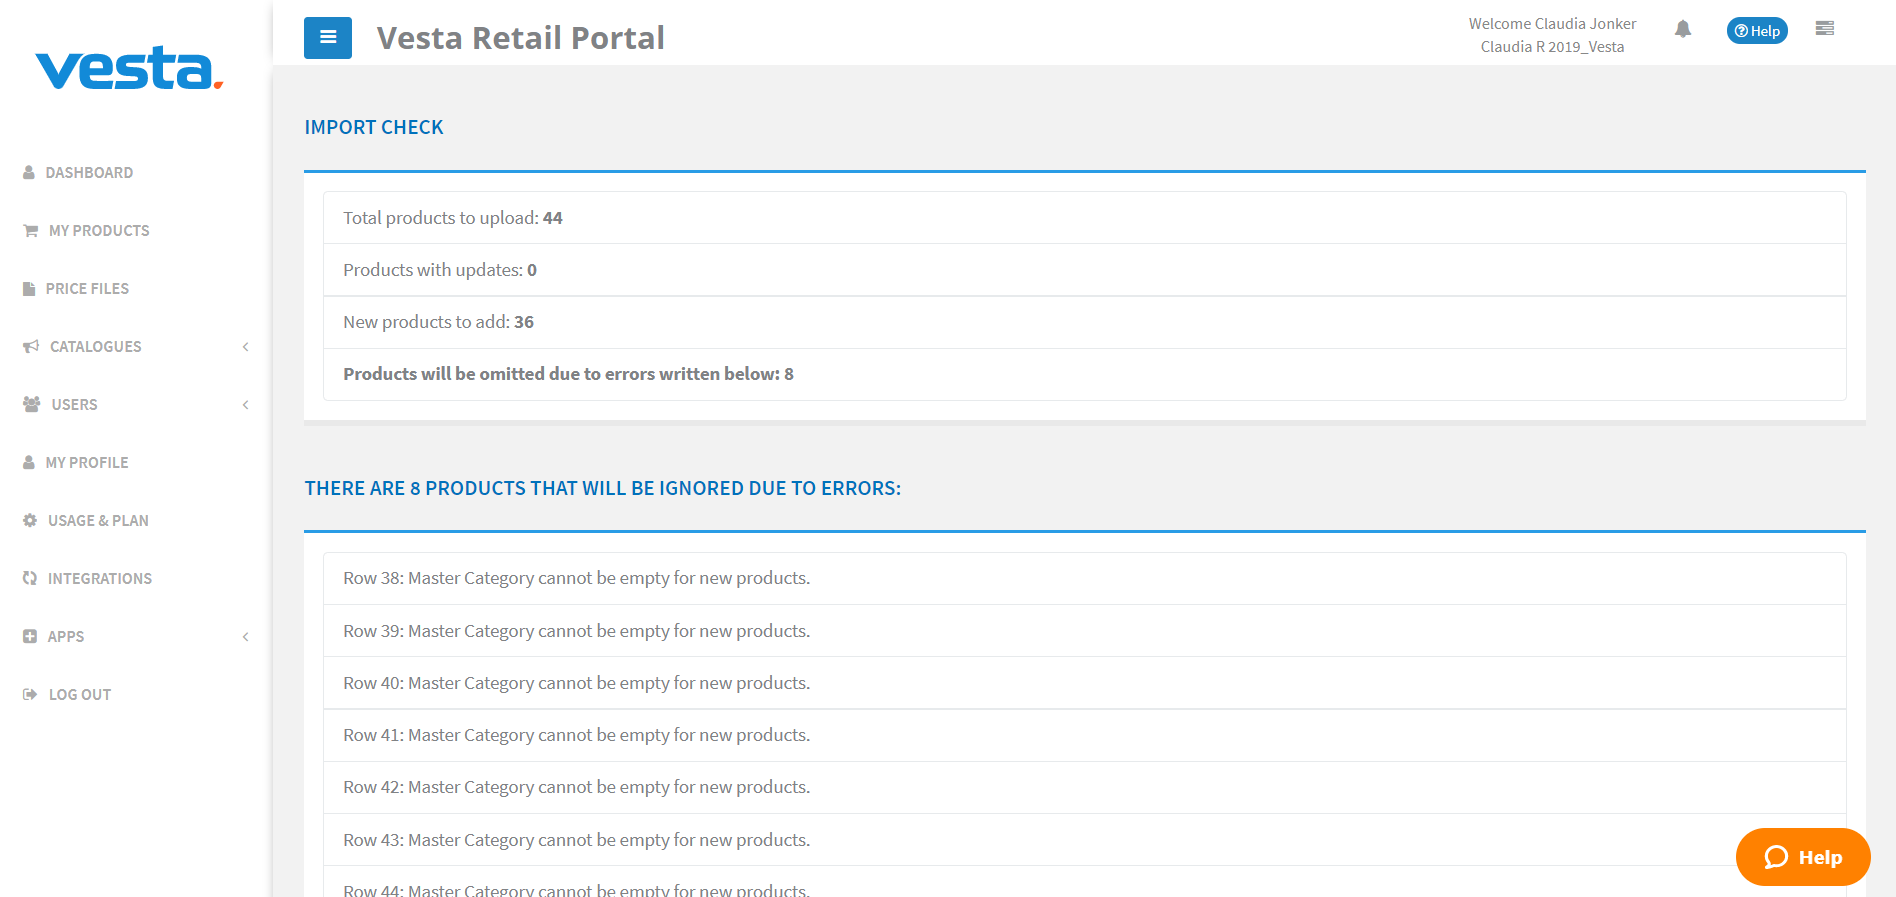Click Products will be omitted row

click(x=1084, y=374)
